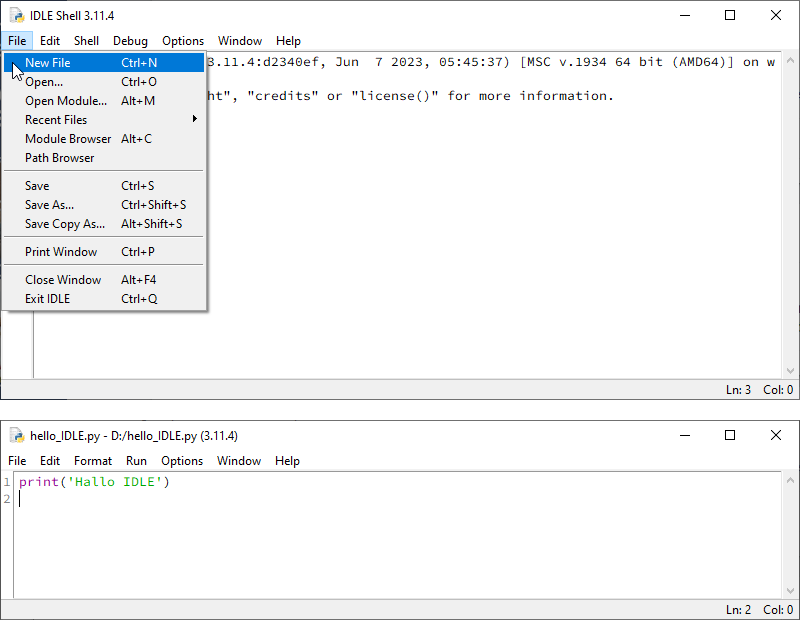This screenshot has width=800, height=620.
Task: Click [MSC v.1934 64 bit text
Action: 592,62
